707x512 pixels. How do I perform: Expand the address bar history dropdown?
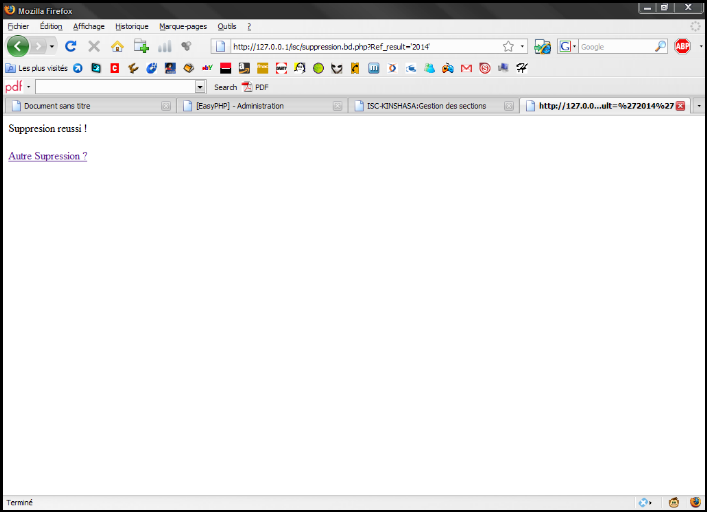coord(522,46)
